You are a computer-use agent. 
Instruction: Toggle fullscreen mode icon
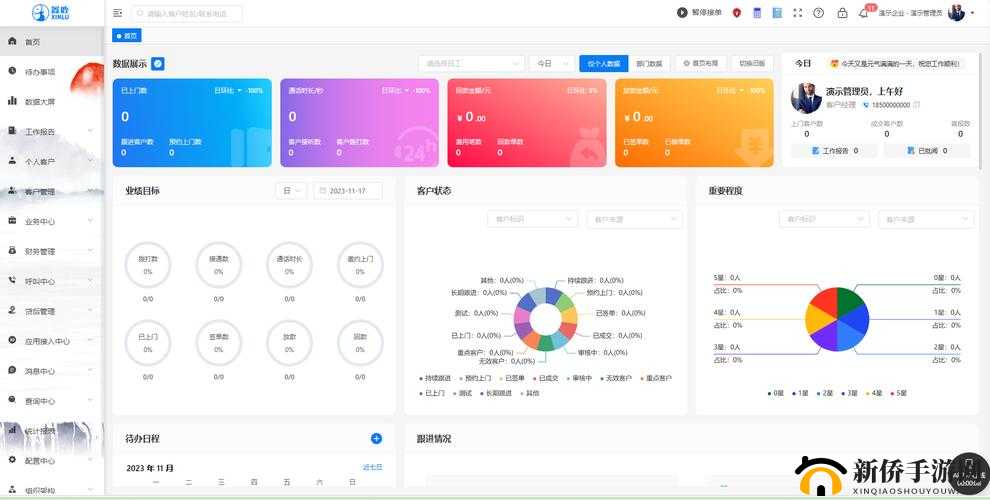797,13
